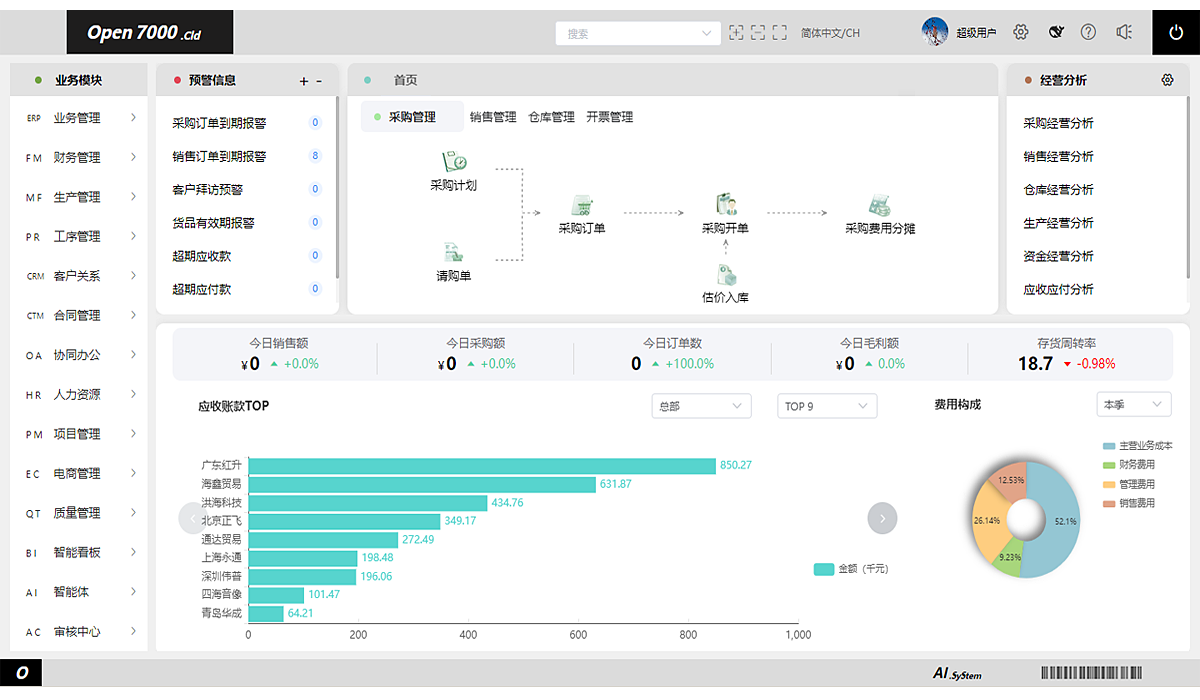
Task: Click the 采购开单 workflow icon
Action: click(x=725, y=206)
